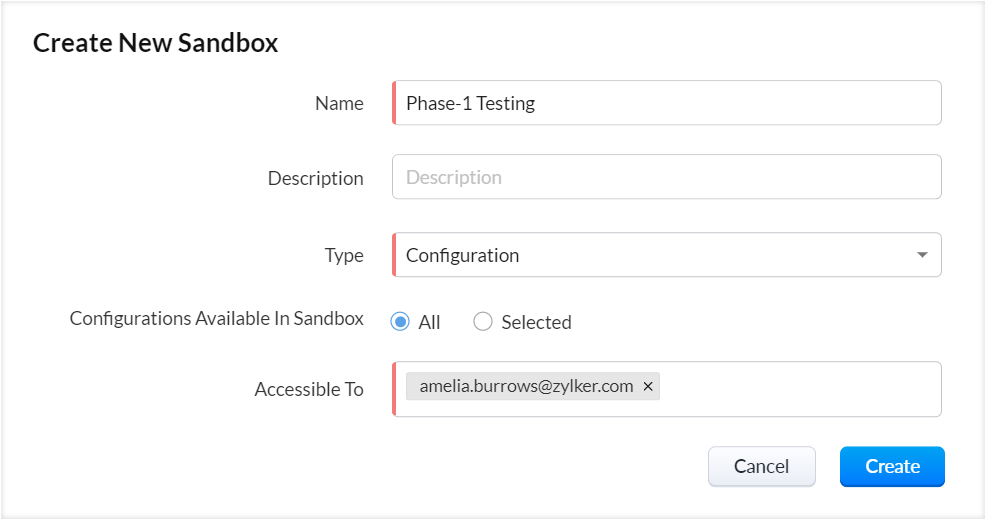986x520 pixels.
Task: Click the Selected option label text
Action: [536, 322]
